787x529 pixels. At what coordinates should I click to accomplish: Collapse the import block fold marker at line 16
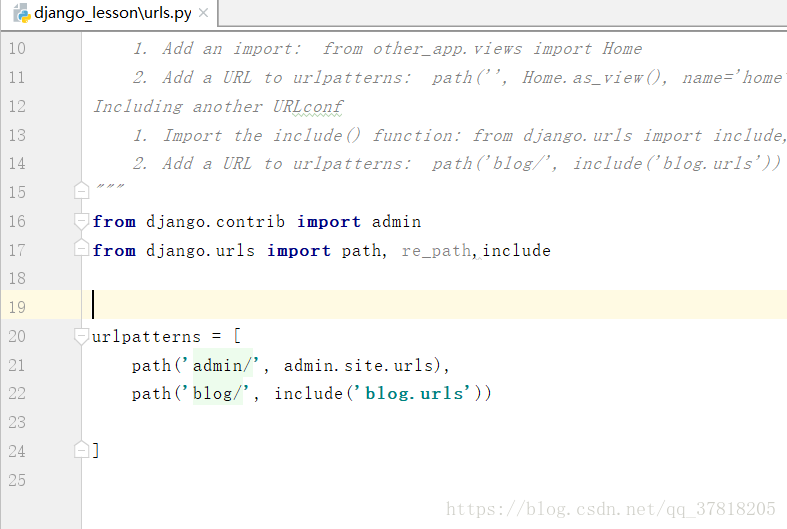tap(81, 221)
